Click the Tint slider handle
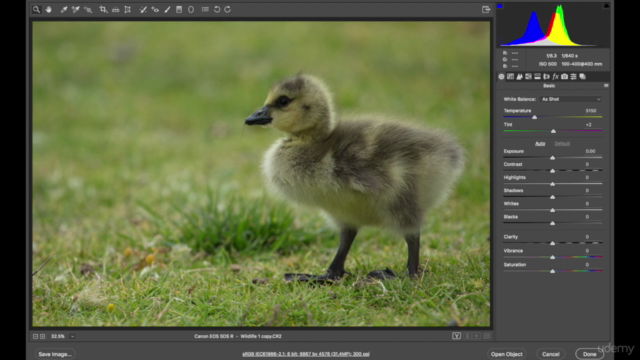640x360 pixels. pyautogui.click(x=553, y=131)
